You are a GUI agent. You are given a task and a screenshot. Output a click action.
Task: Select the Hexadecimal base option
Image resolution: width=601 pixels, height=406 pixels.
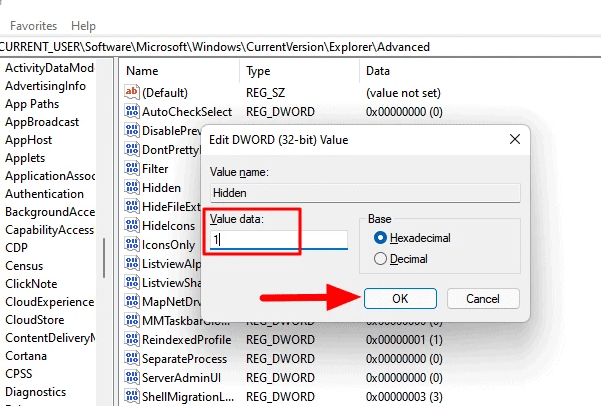click(x=380, y=238)
